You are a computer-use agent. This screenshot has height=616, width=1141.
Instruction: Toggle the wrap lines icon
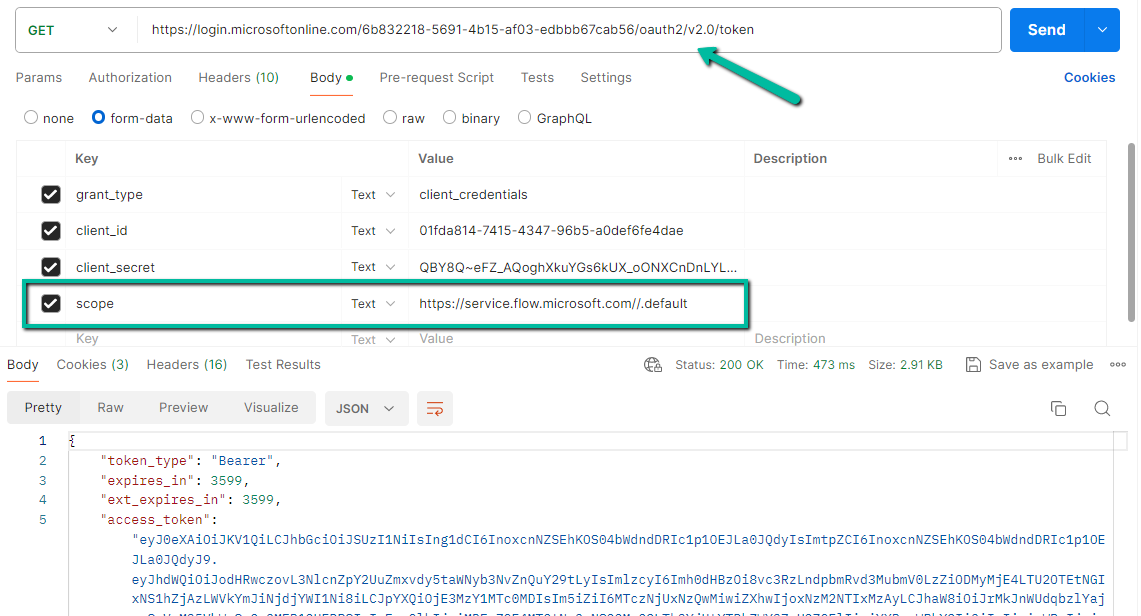[x=435, y=408]
